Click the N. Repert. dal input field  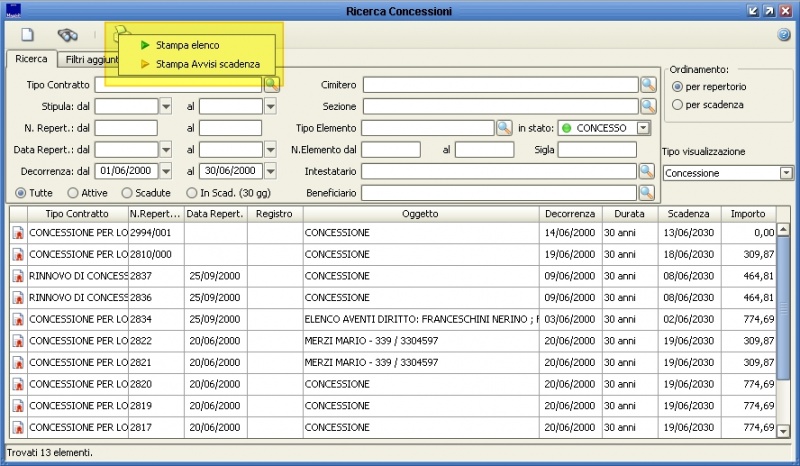pos(126,128)
